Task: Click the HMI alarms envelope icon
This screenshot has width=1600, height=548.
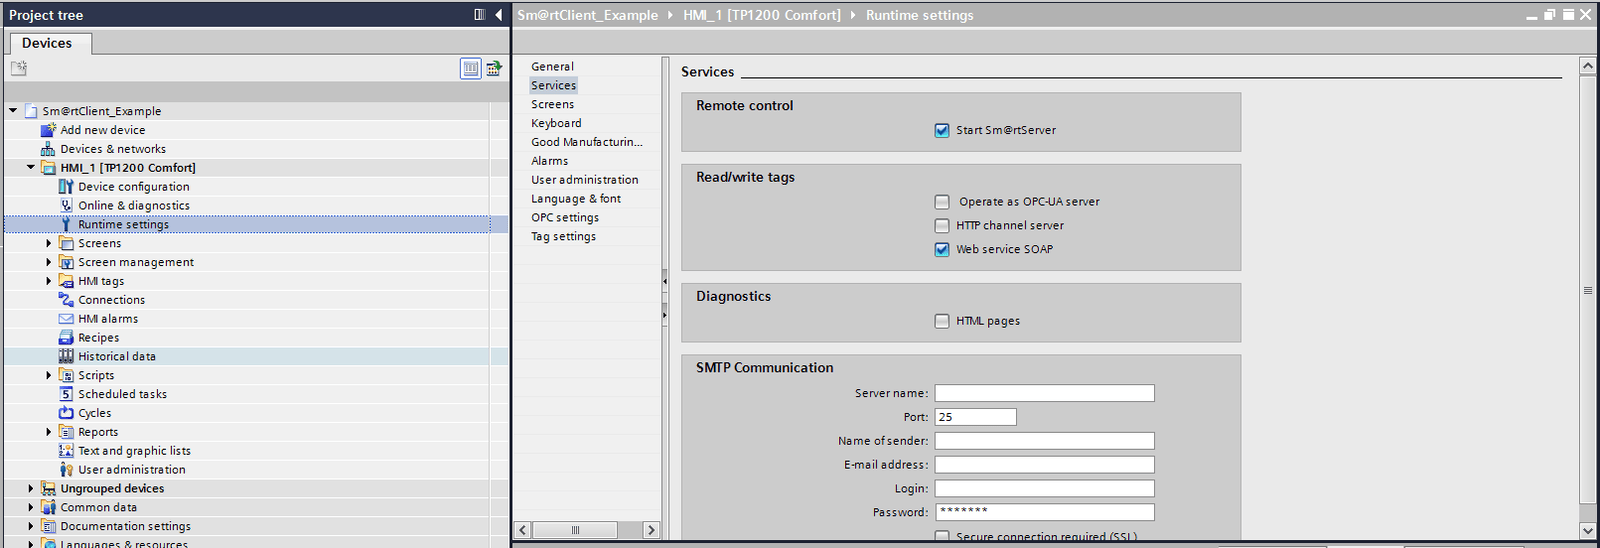Action: click(66, 319)
